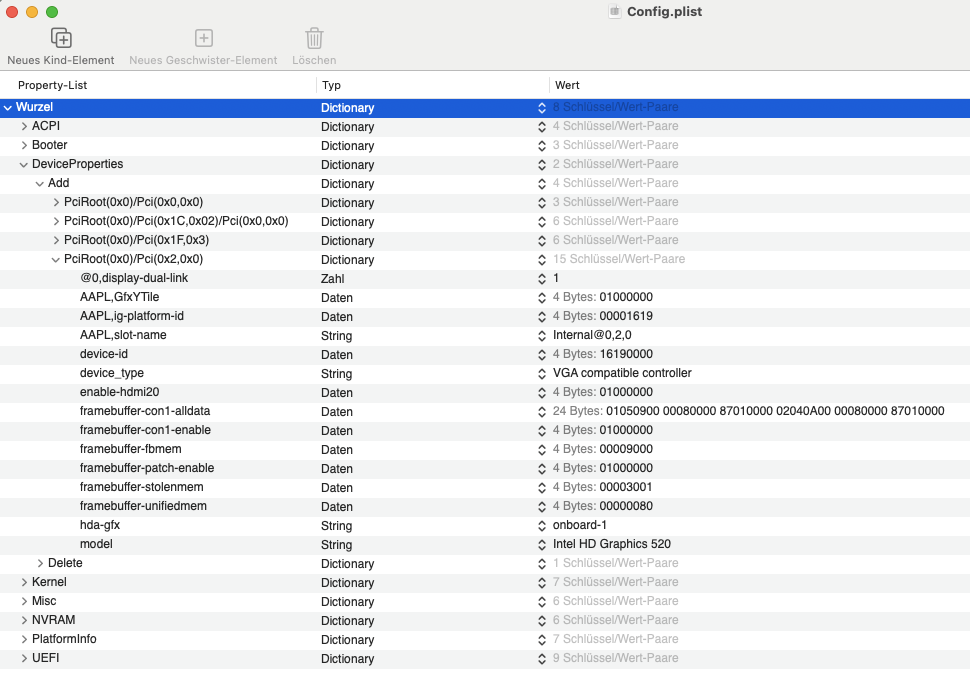The image size is (970, 680).
Task: Click value VGA compatible controller
Action: [622, 373]
